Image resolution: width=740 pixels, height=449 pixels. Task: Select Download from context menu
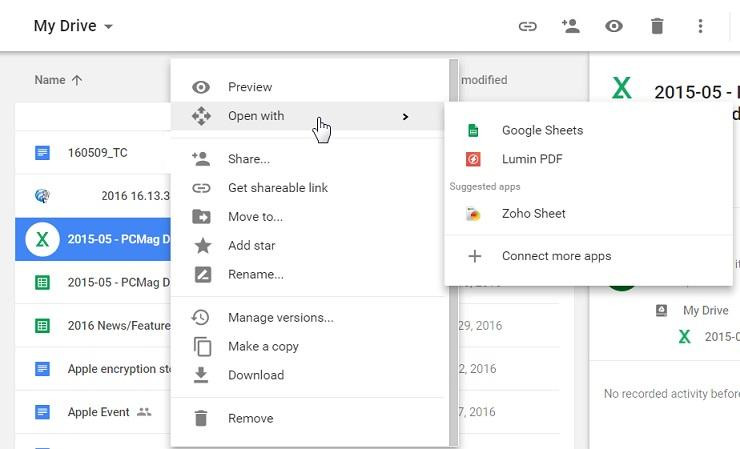point(256,375)
